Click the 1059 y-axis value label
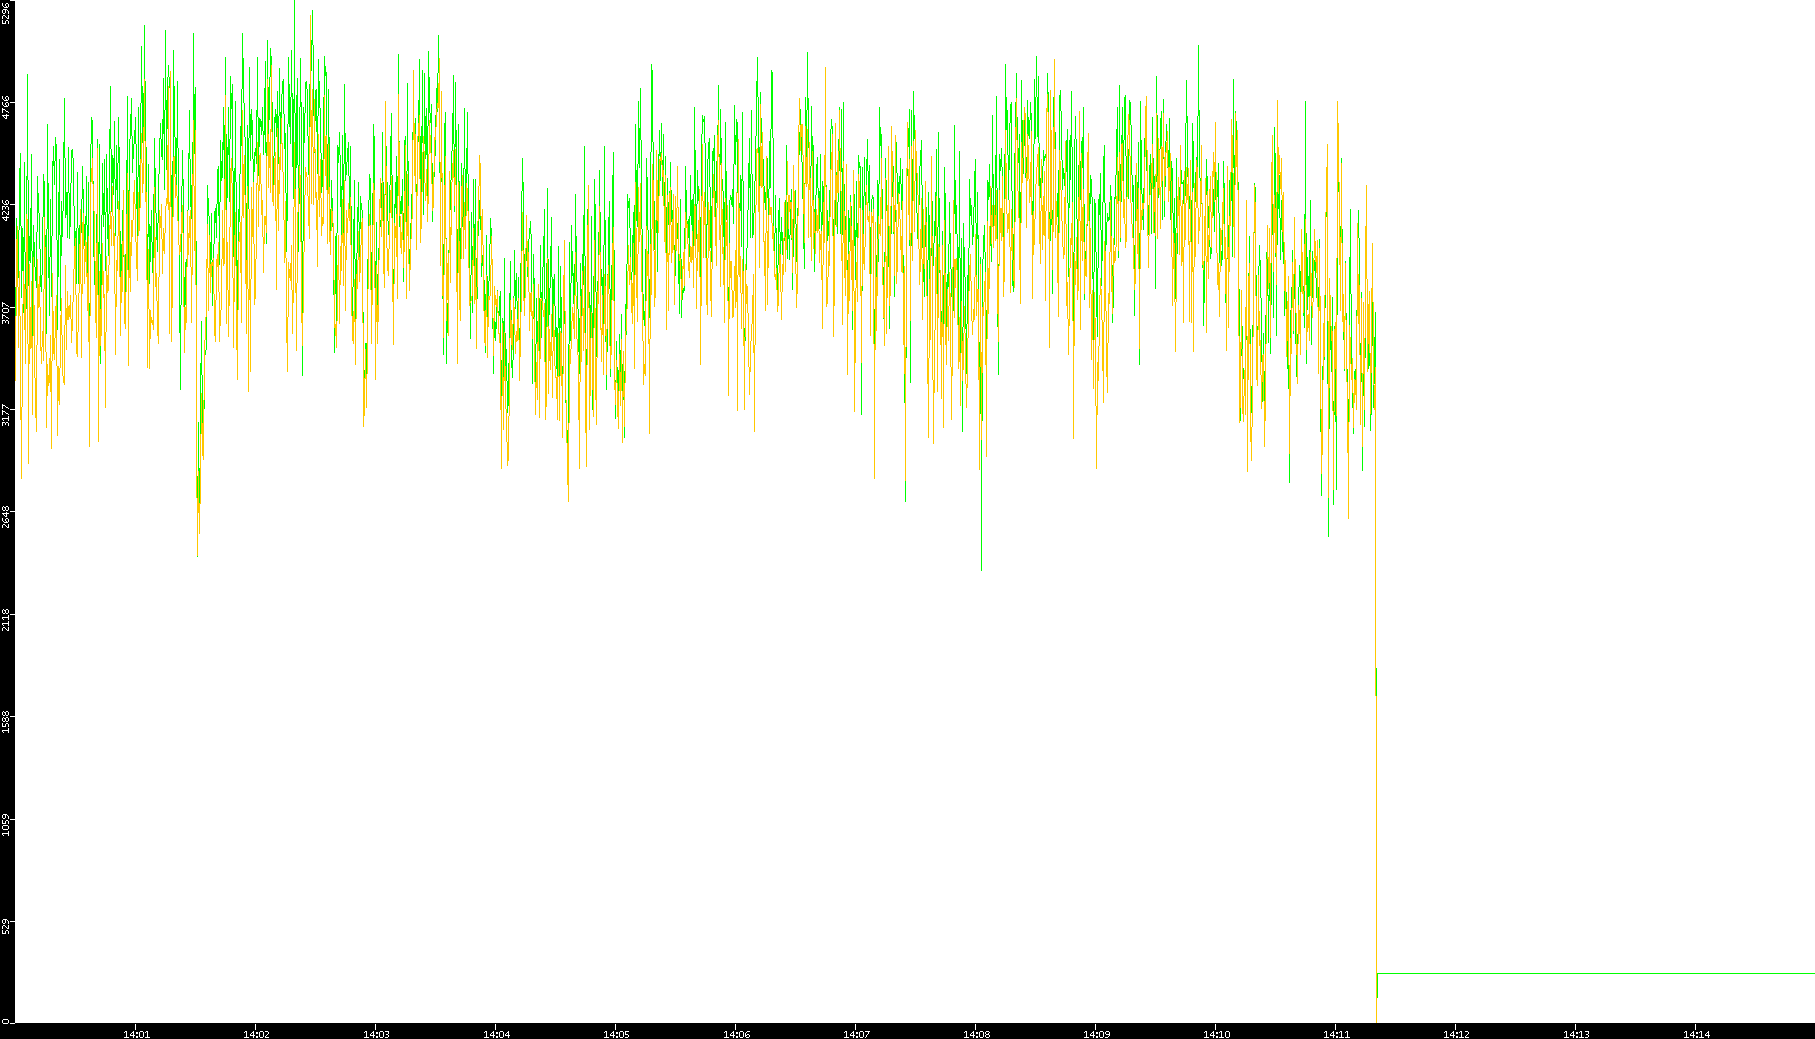 (x=6, y=824)
